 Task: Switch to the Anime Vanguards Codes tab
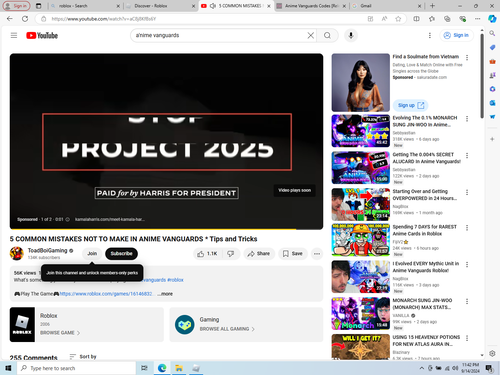pos(311,6)
